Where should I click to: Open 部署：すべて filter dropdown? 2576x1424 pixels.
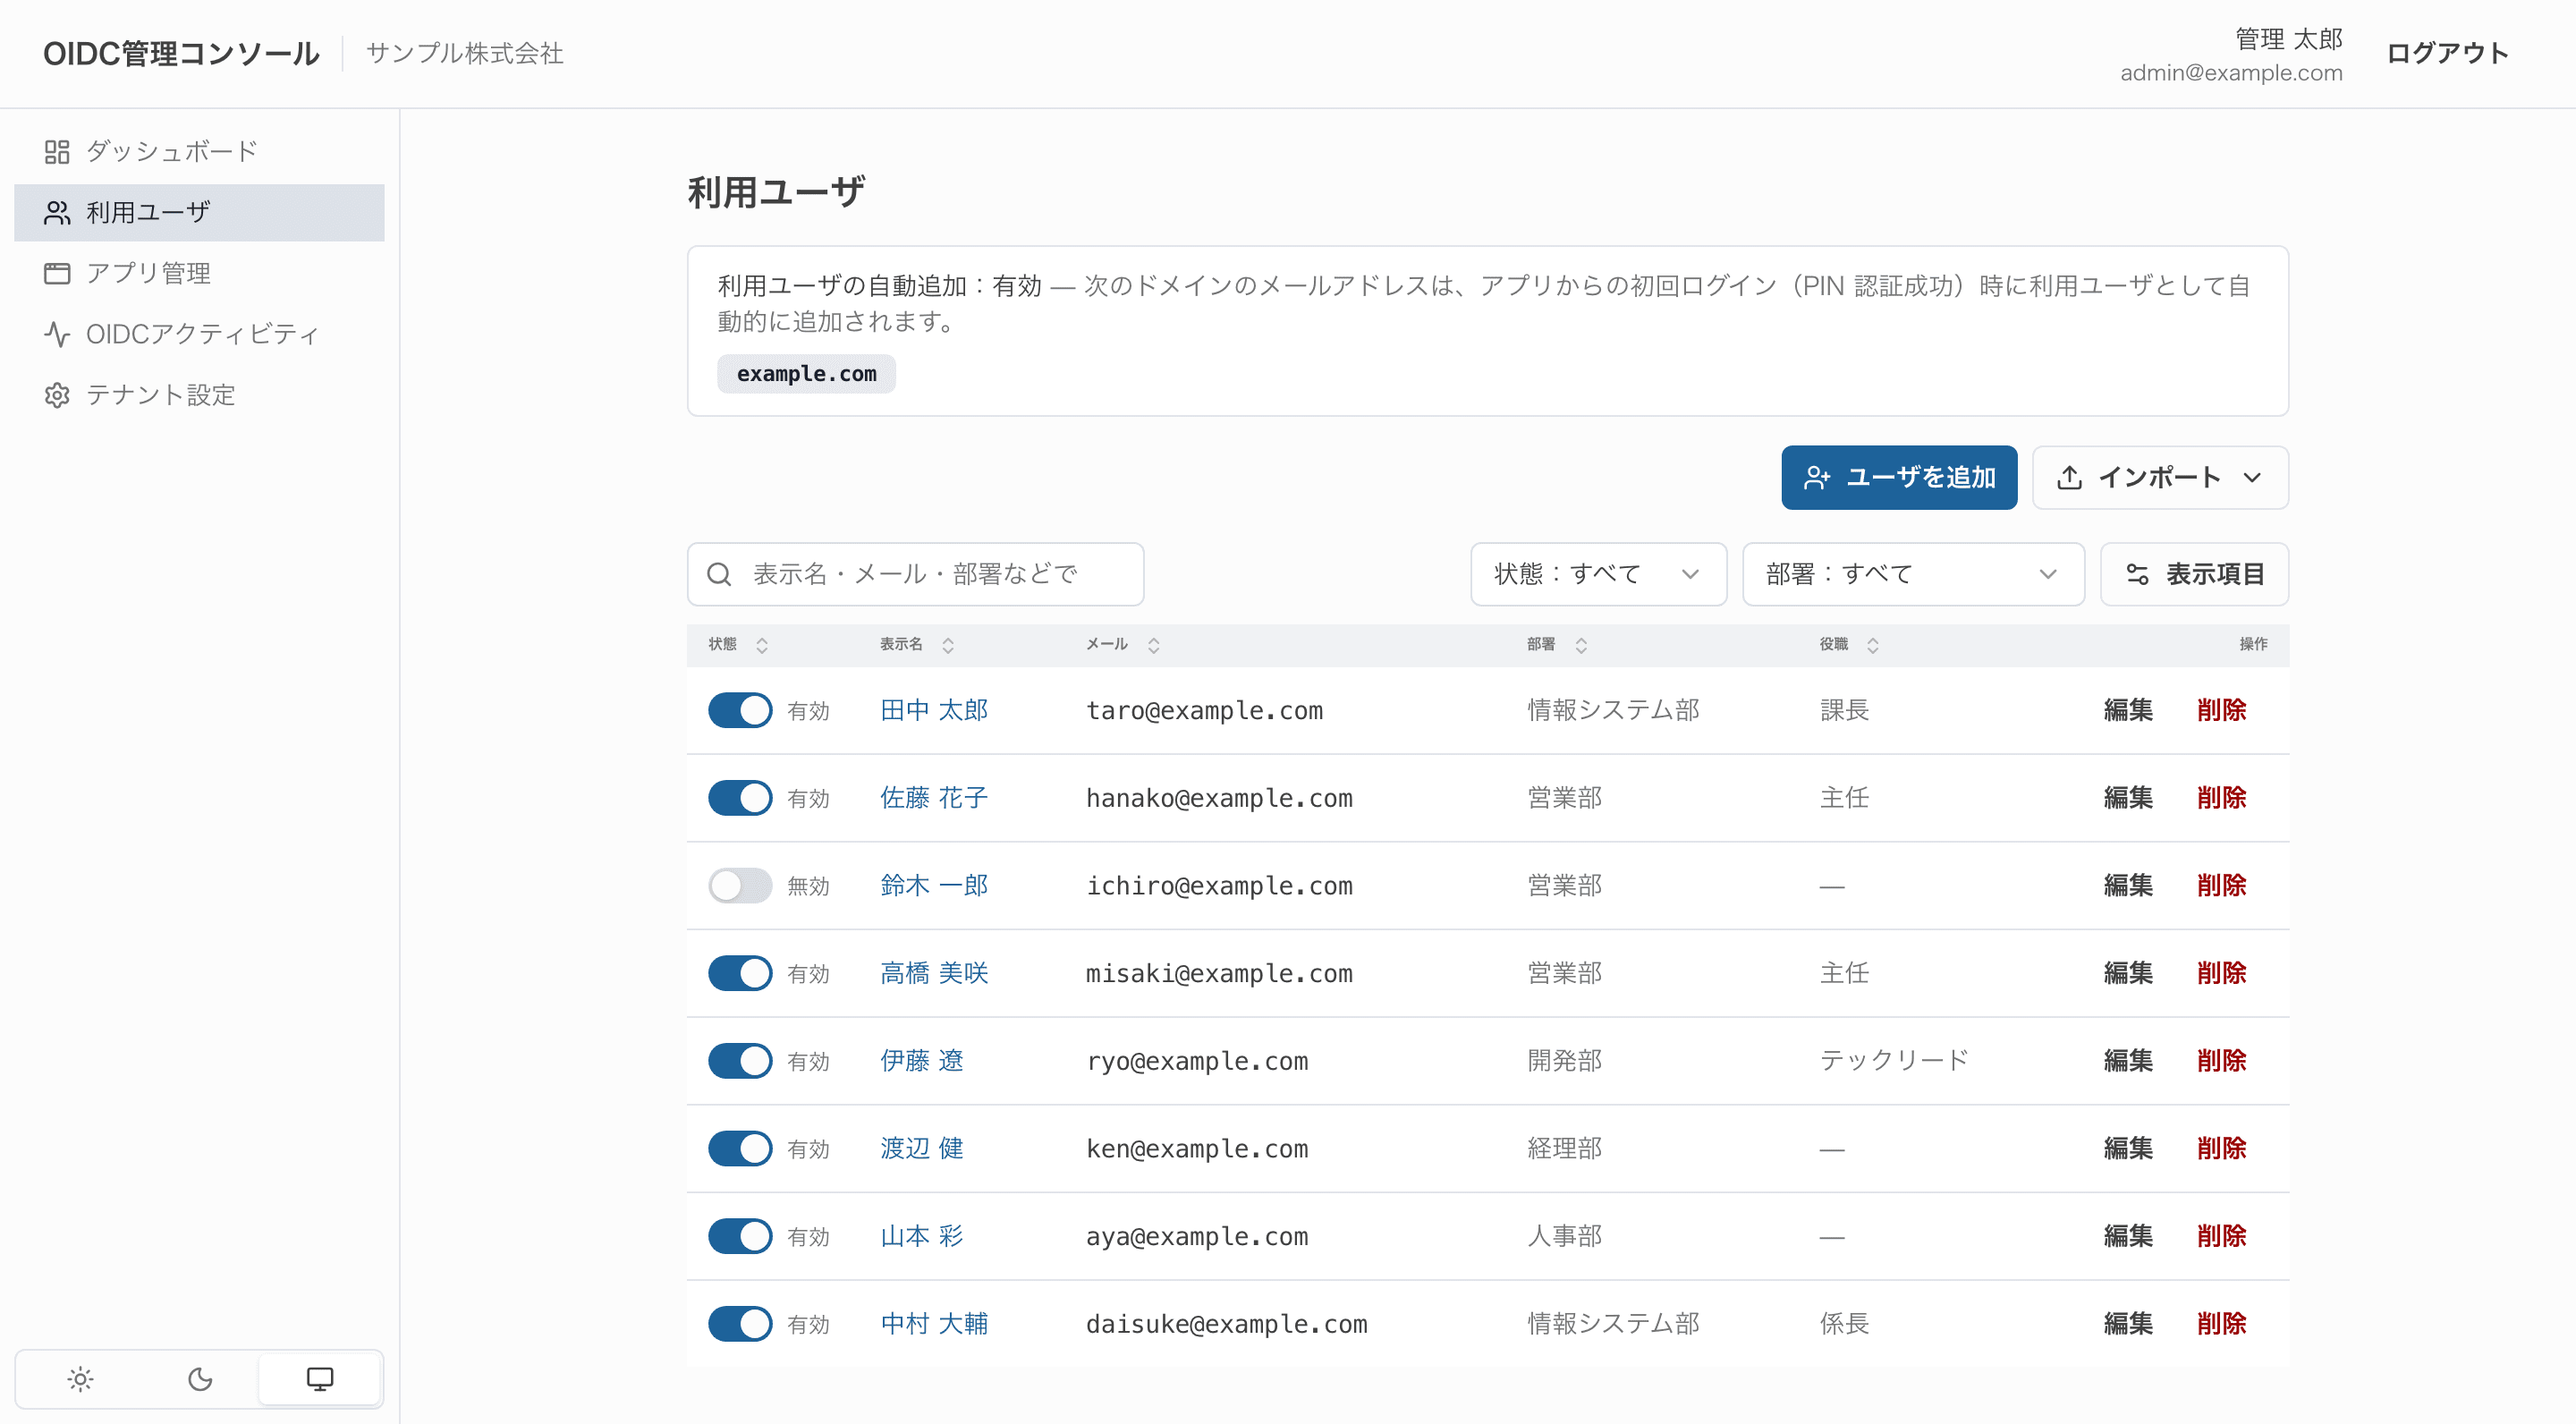[x=1913, y=574]
